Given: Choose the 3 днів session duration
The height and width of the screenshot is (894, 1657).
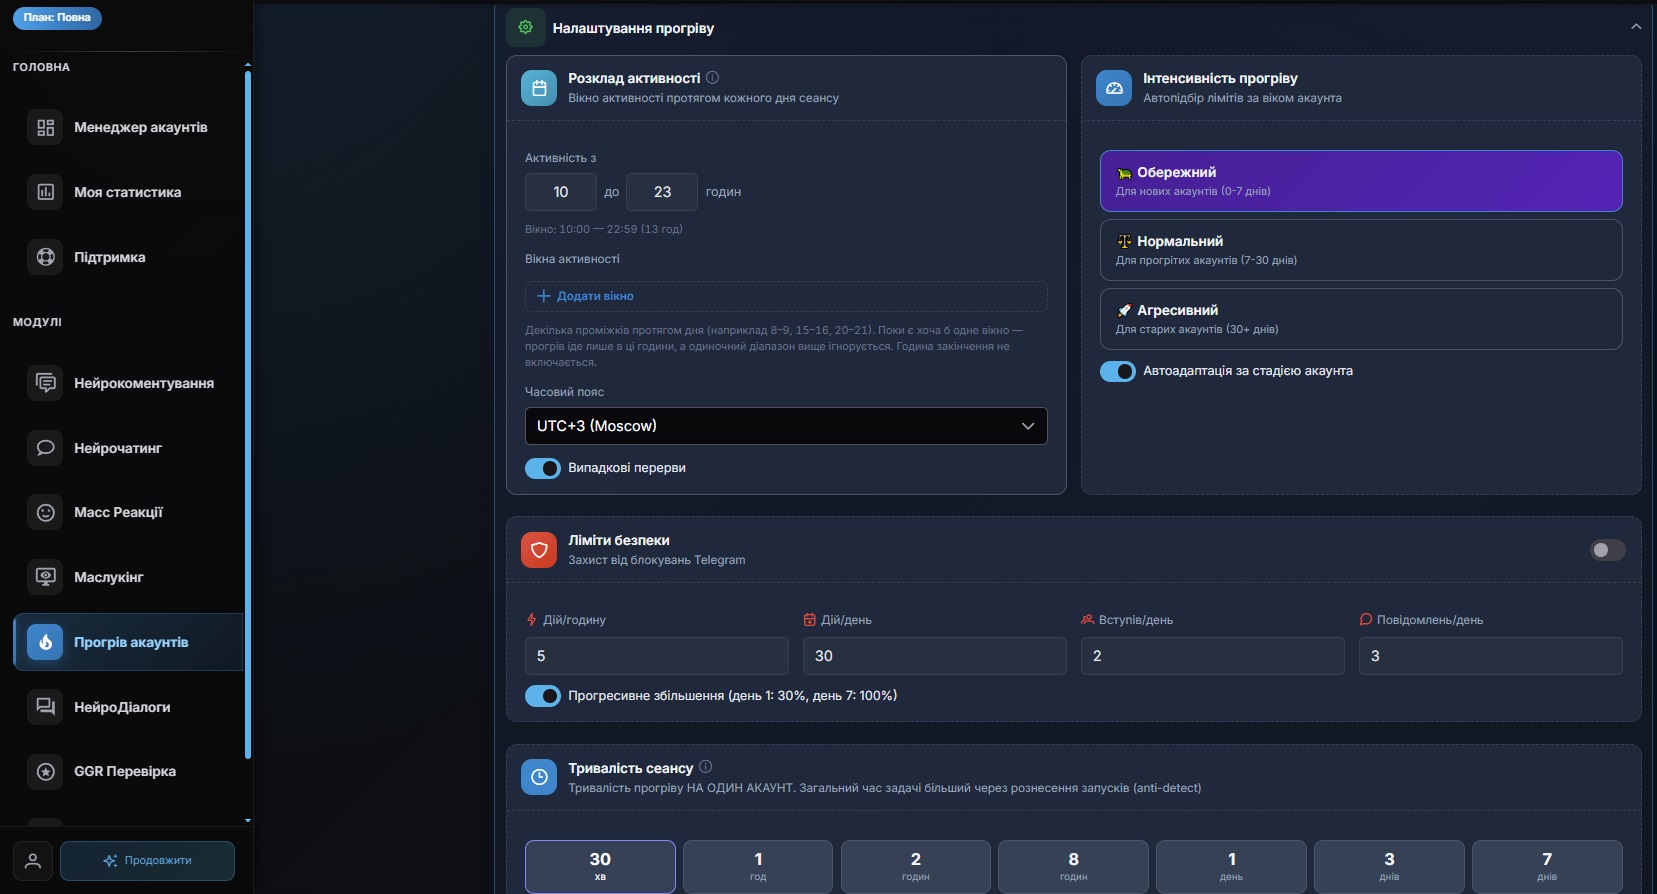Looking at the screenshot, I should point(1389,866).
